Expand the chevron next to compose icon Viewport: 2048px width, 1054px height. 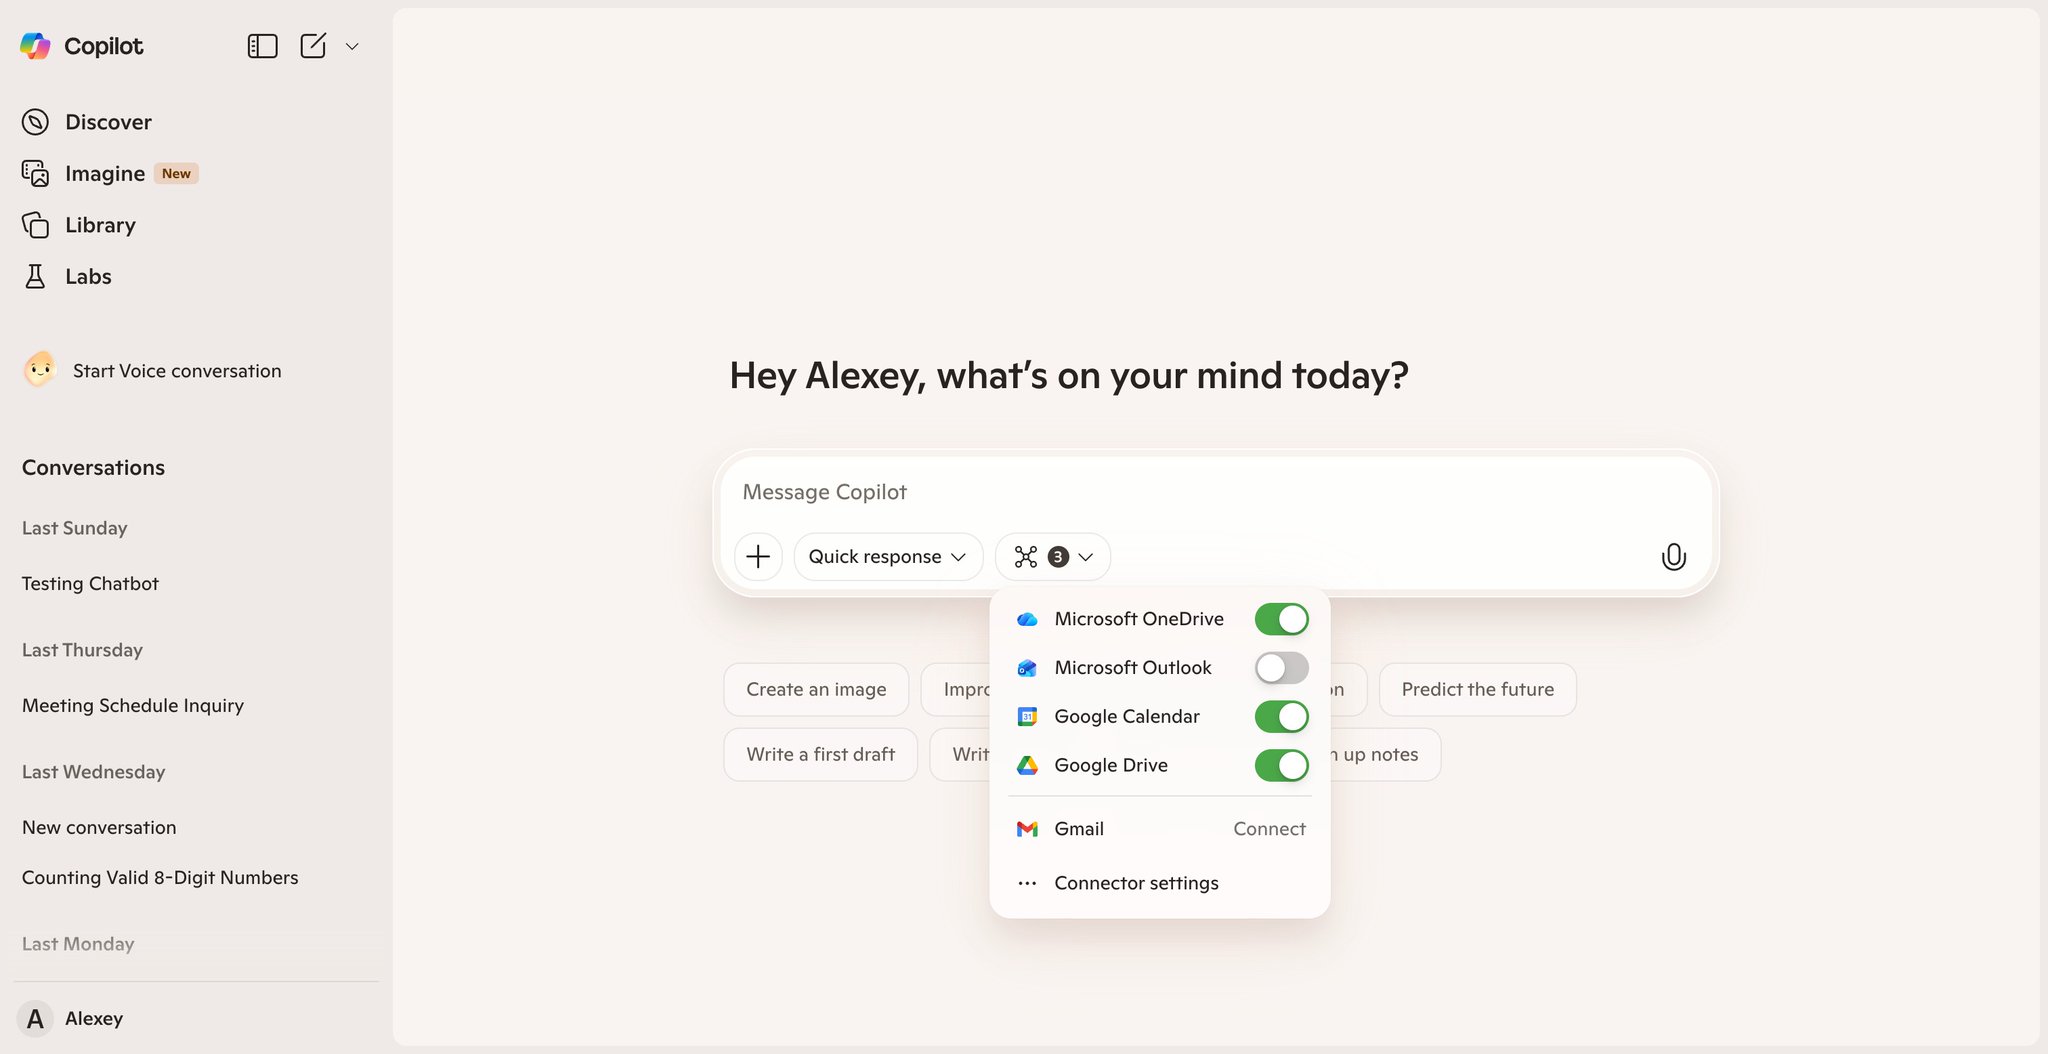tap(352, 46)
